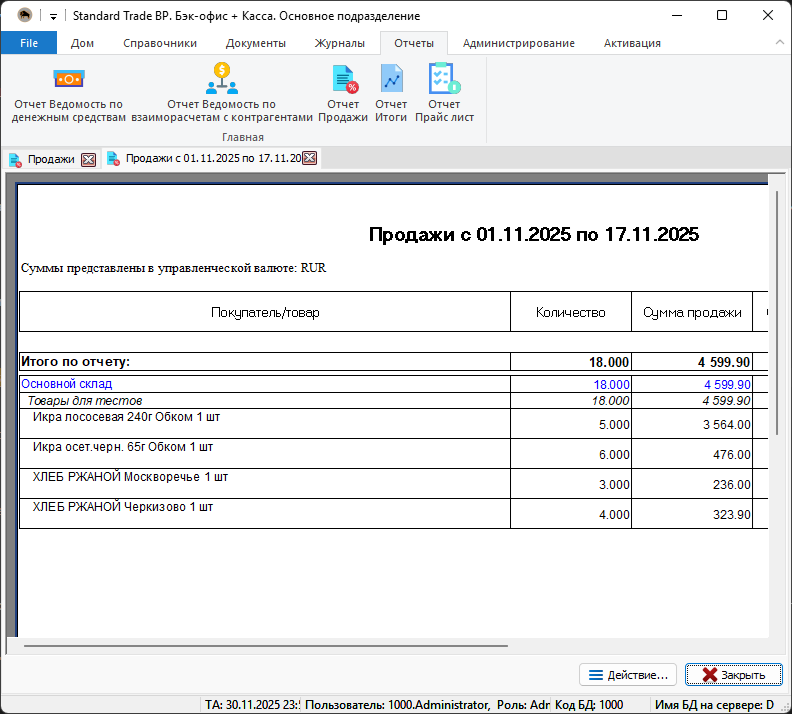Image resolution: width=792 pixels, height=714 pixels.
Task: Click the Пользователь: 1000.Administrator status entry
Action: click(x=397, y=704)
